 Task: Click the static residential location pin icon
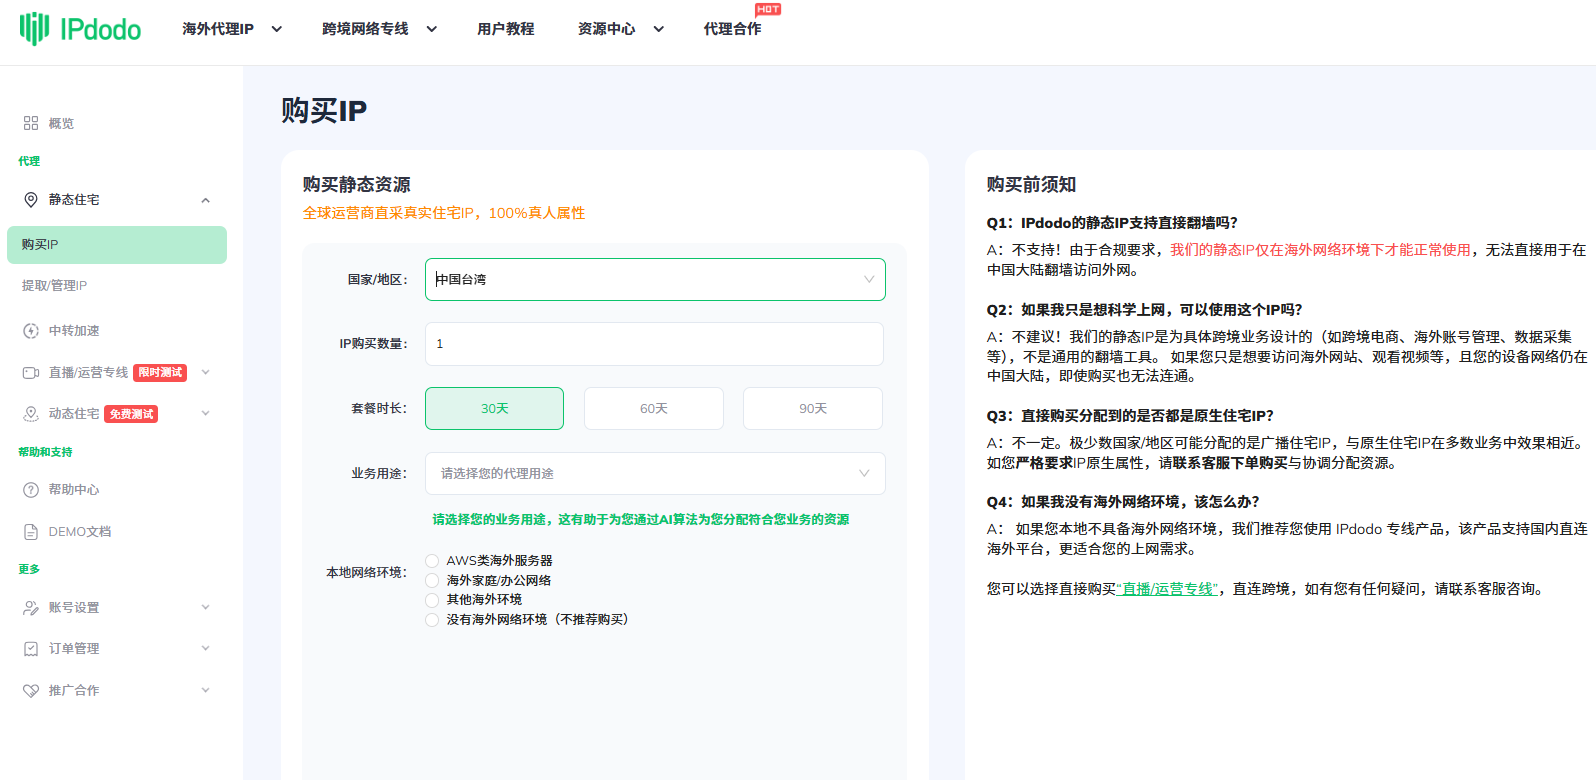click(31, 200)
